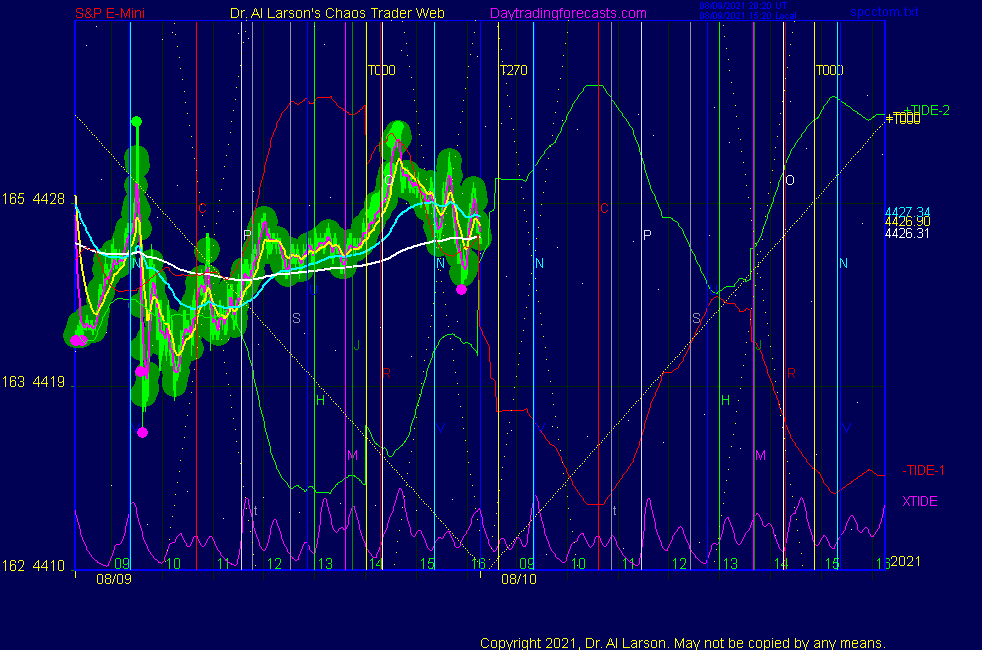982x650 pixels.
Task: Click the 20:20 UT timestamp
Action: (x=743, y=6)
